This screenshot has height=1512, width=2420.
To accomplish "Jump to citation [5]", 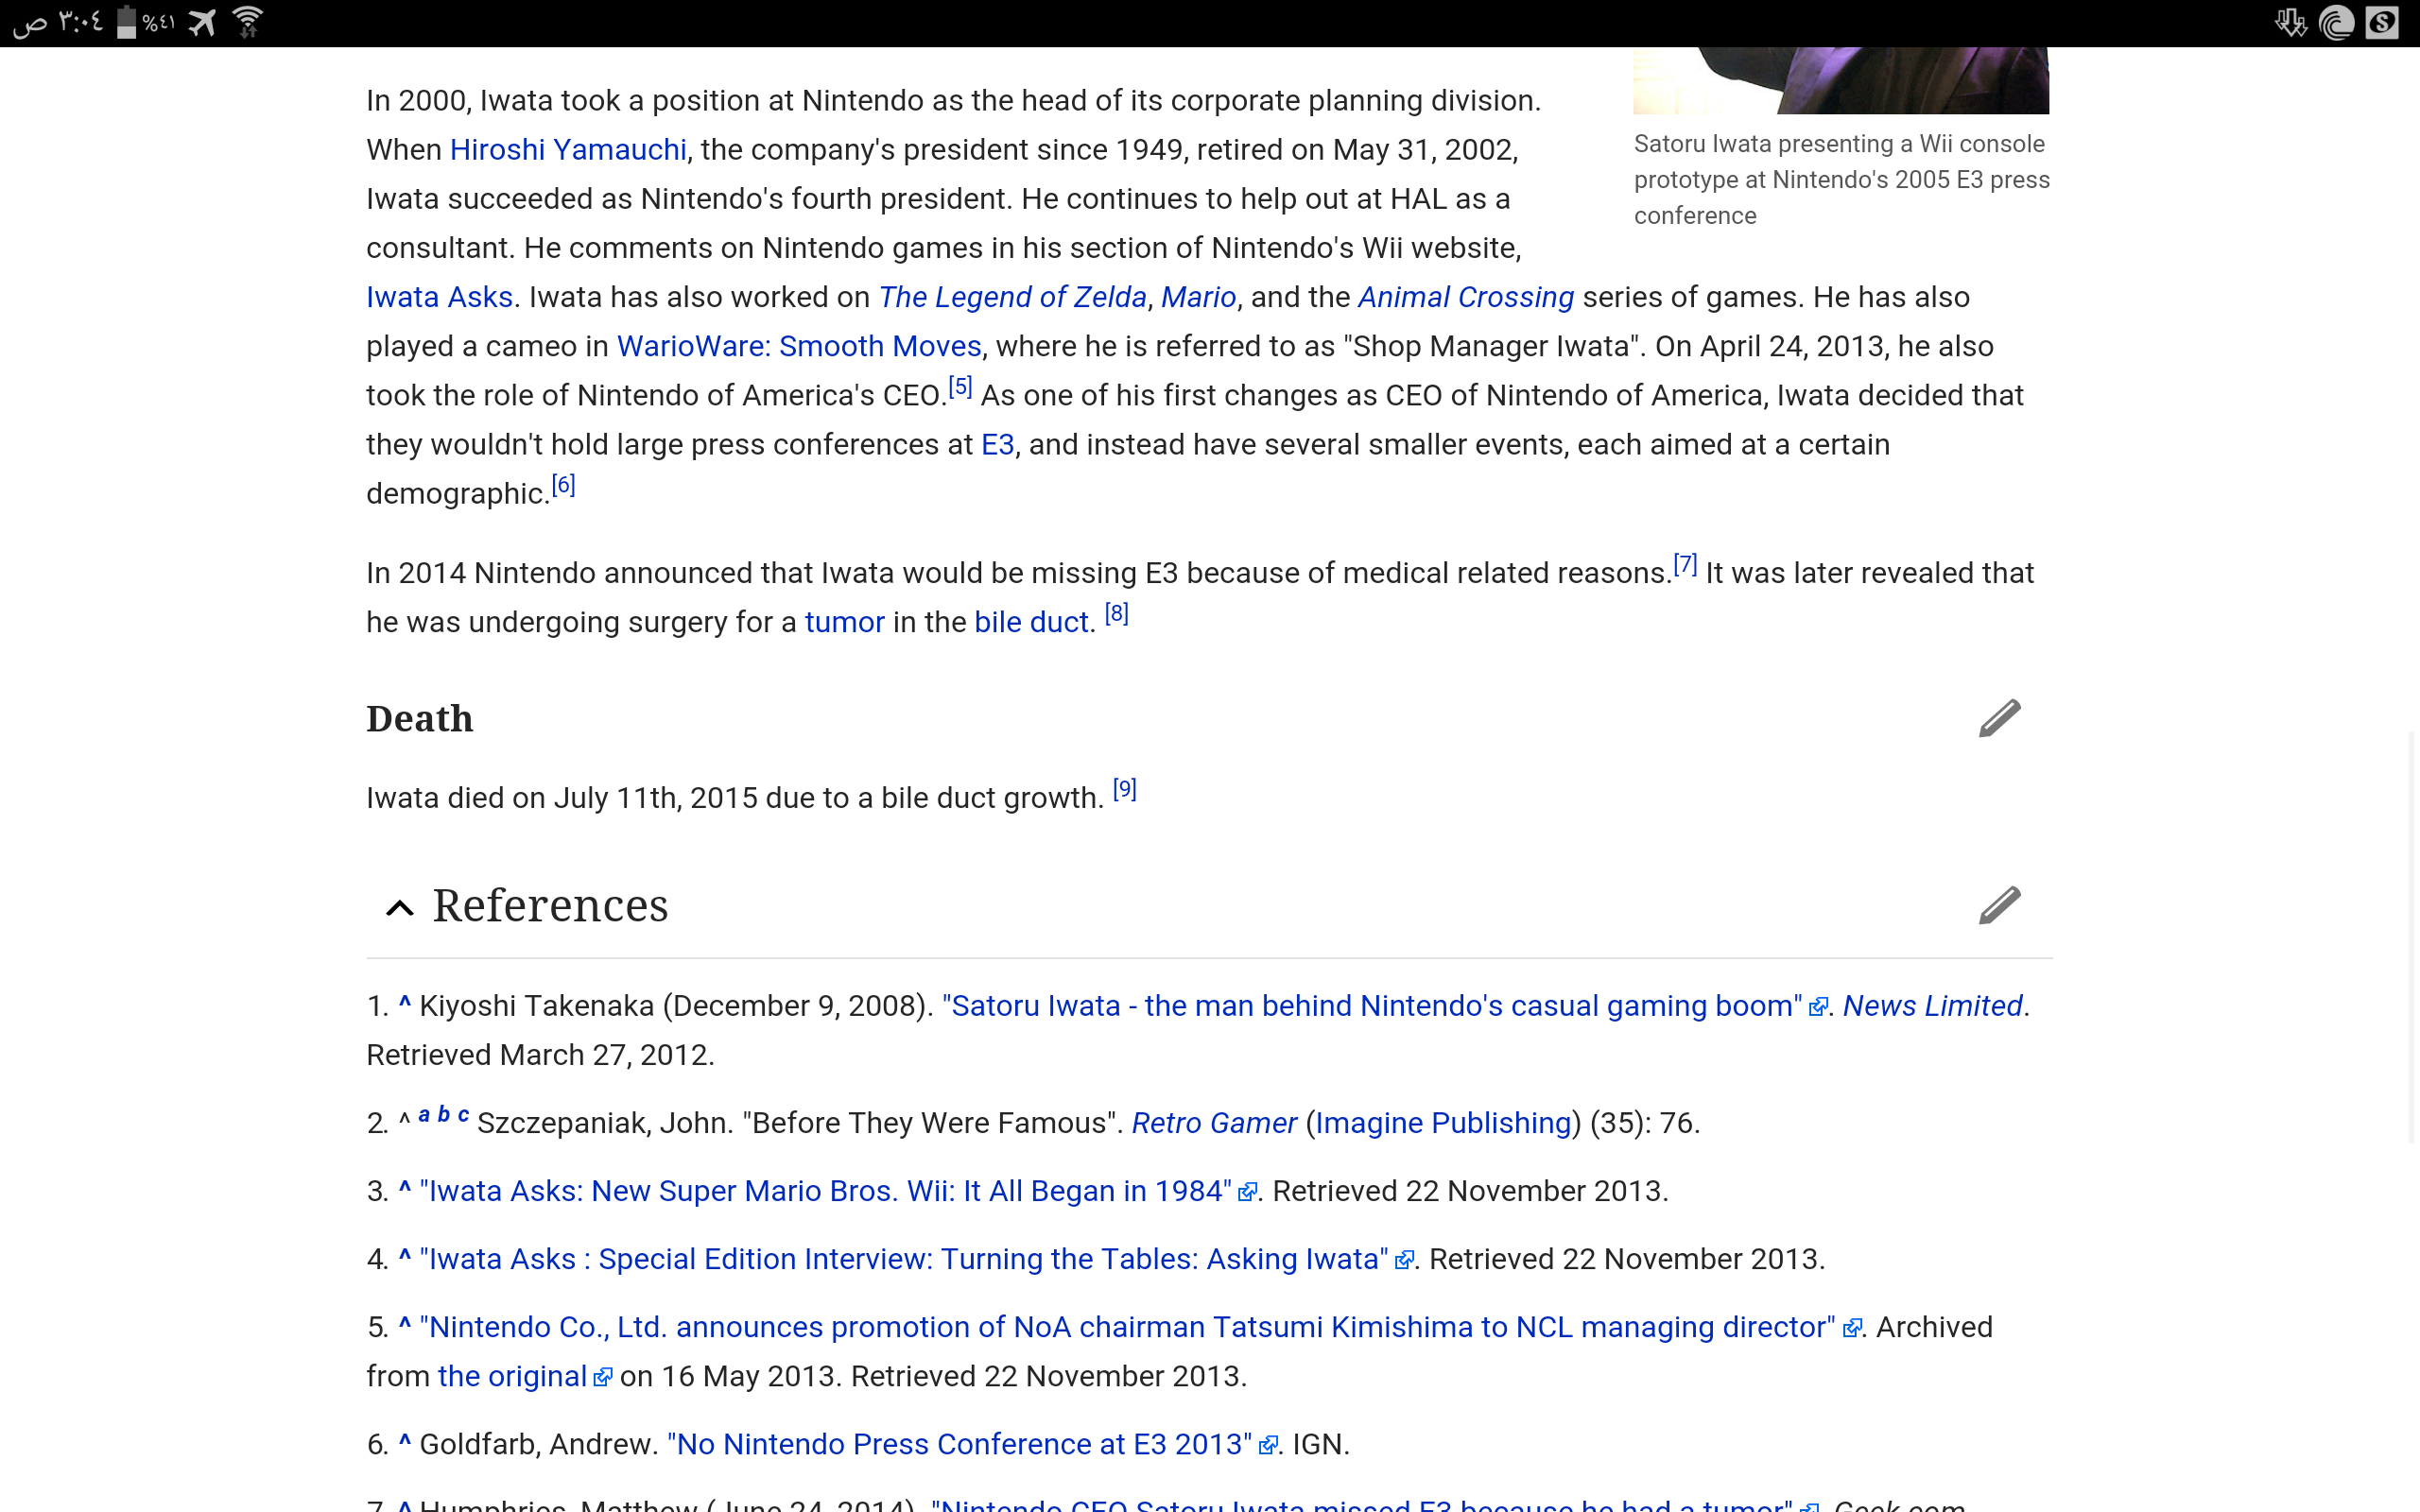I will [x=960, y=387].
